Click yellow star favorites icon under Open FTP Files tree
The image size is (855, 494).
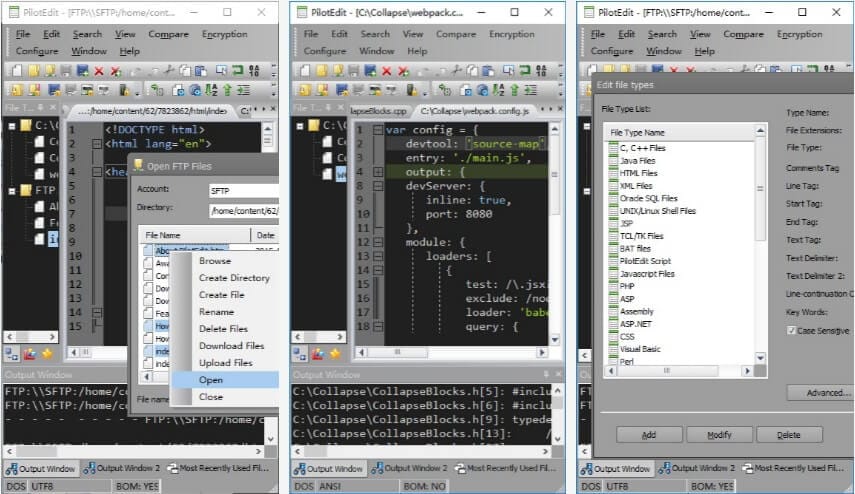click(47, 354)
